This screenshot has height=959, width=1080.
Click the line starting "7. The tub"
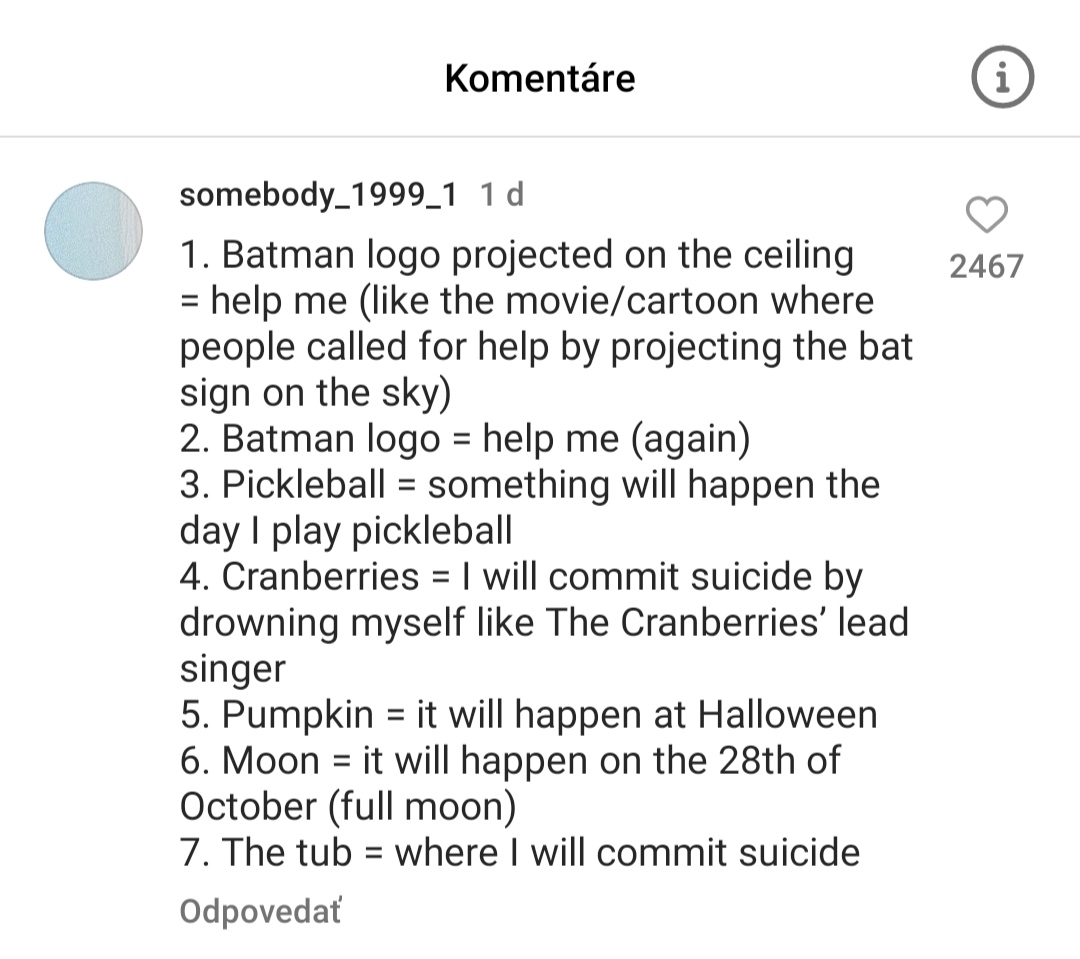pos(520,853)
